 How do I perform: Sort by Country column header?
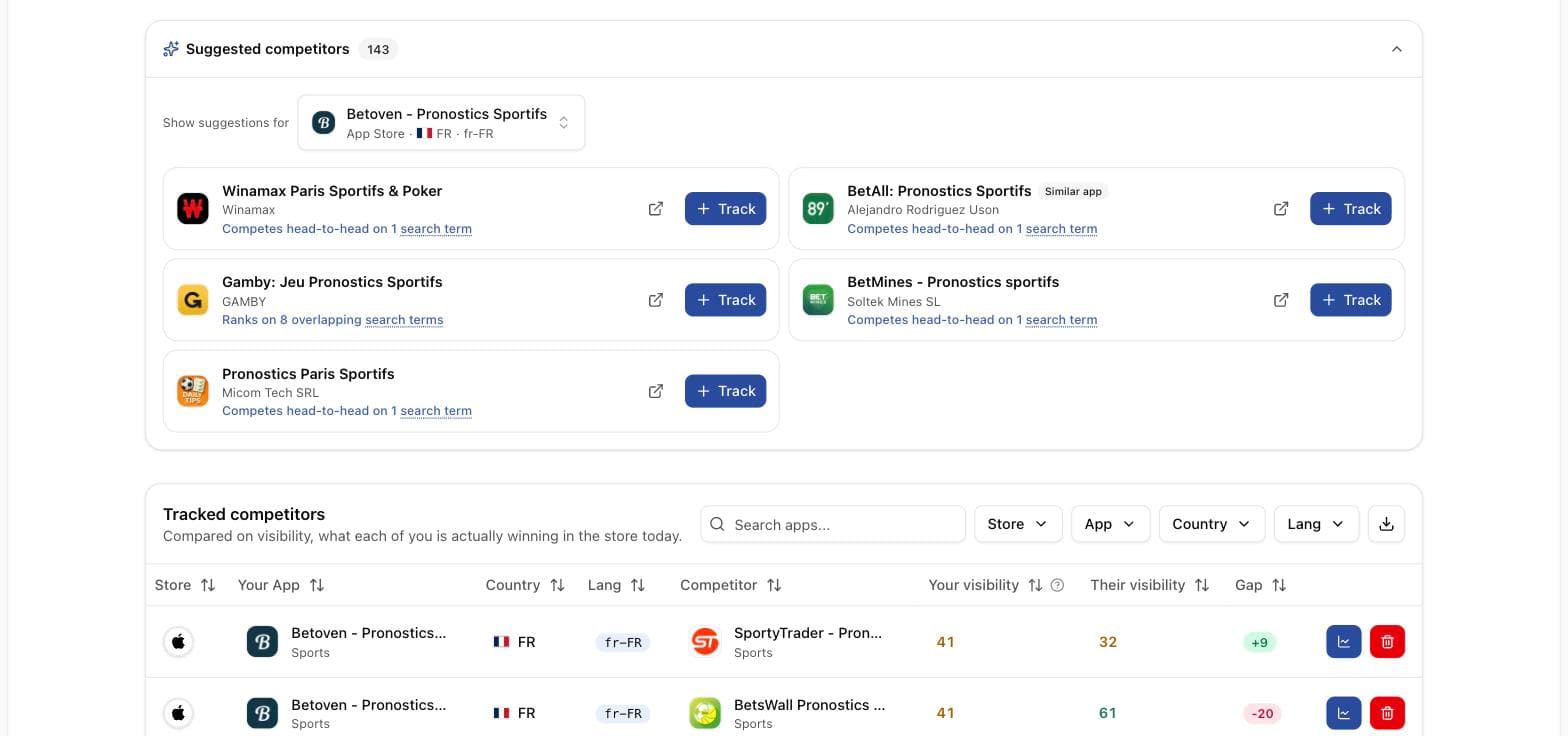point(525,585)
